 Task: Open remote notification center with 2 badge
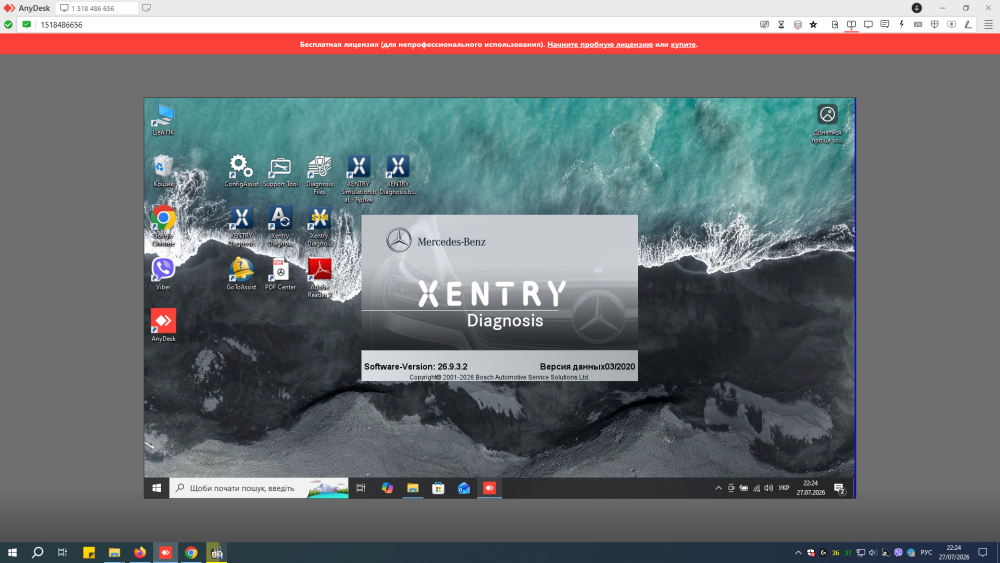tap(839, 488)
